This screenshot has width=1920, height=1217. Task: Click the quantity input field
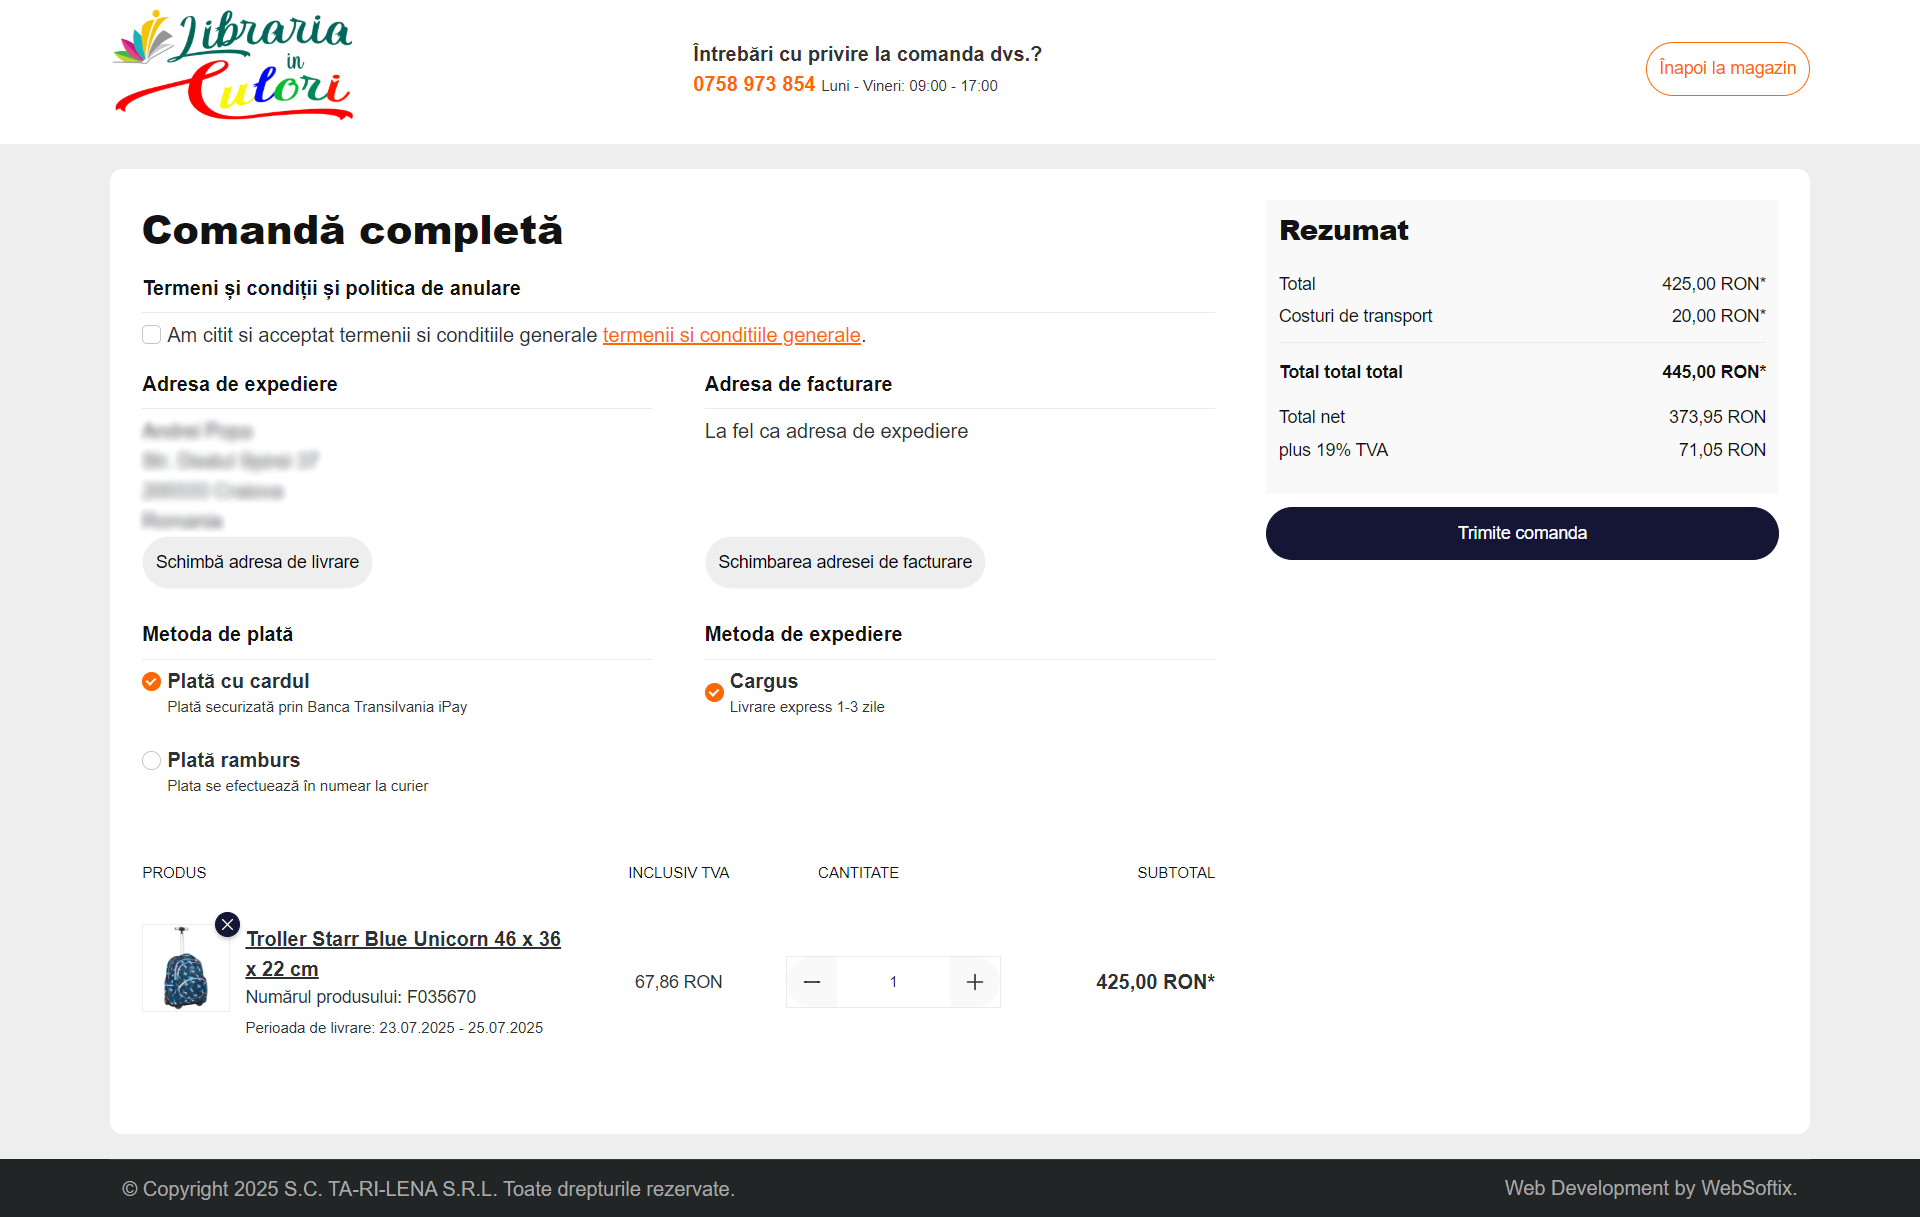[893, 982]
